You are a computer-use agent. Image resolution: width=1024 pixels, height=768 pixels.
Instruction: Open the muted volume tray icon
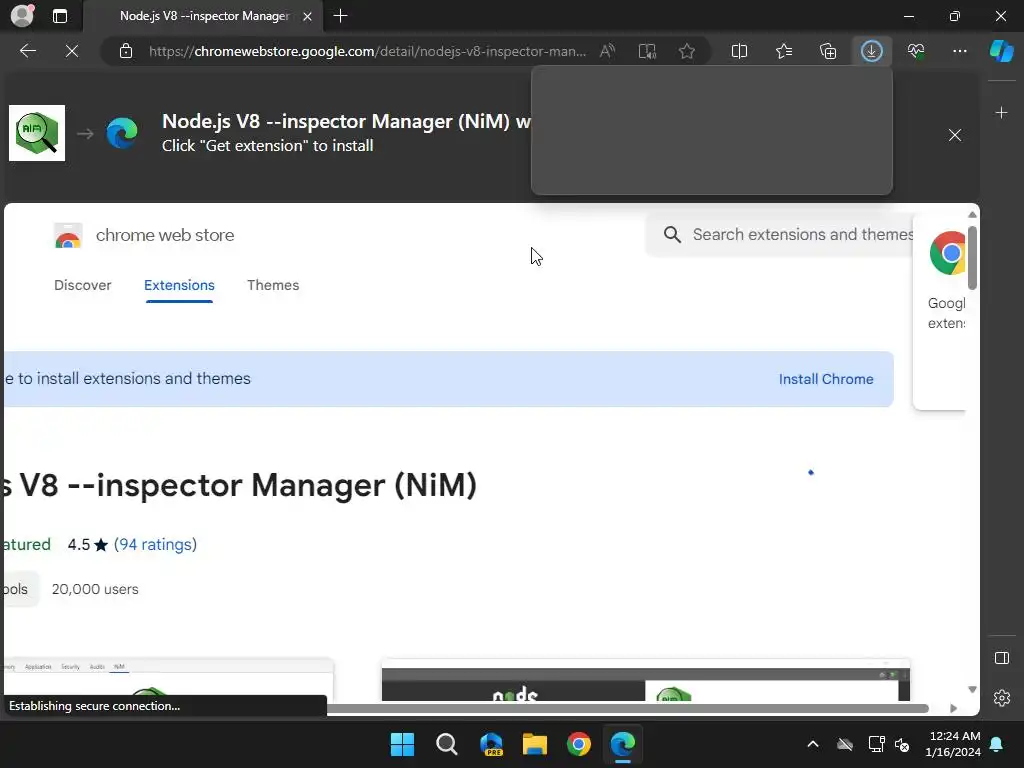902,744
